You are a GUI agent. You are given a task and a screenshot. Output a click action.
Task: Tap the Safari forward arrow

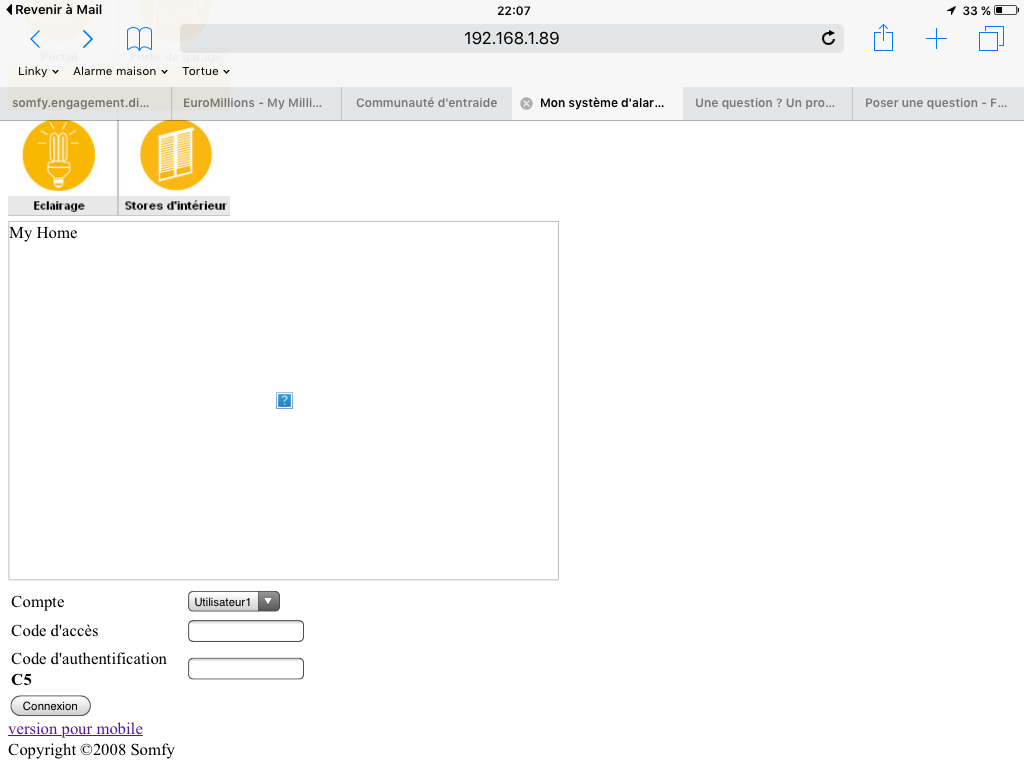coord(87,39)
